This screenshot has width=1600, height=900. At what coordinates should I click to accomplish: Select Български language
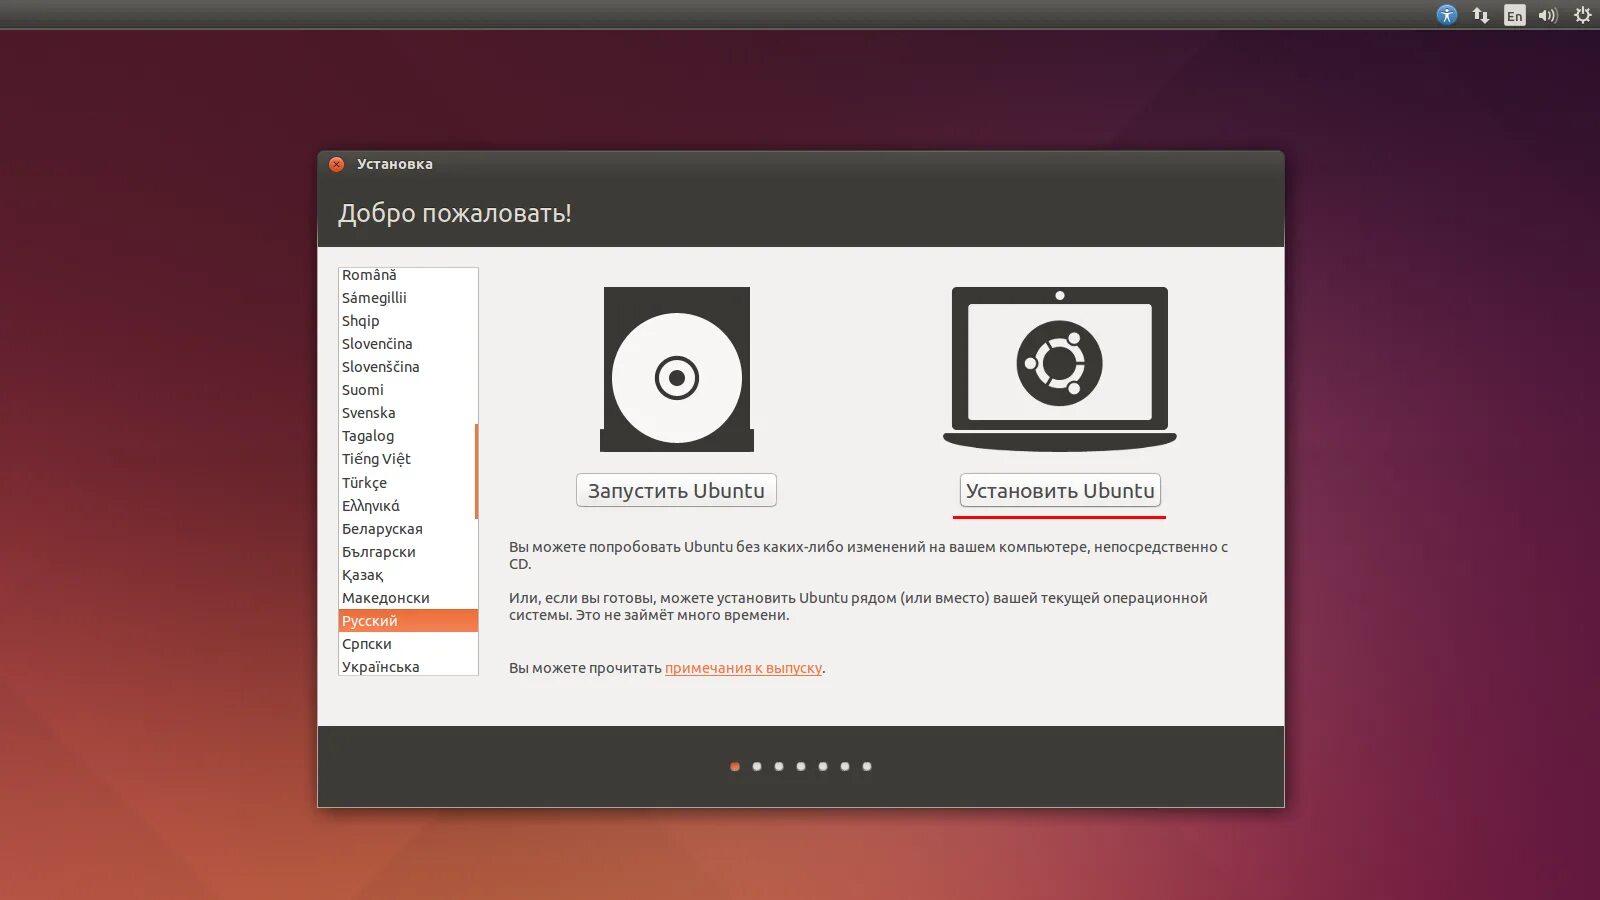tap(408, 552)
